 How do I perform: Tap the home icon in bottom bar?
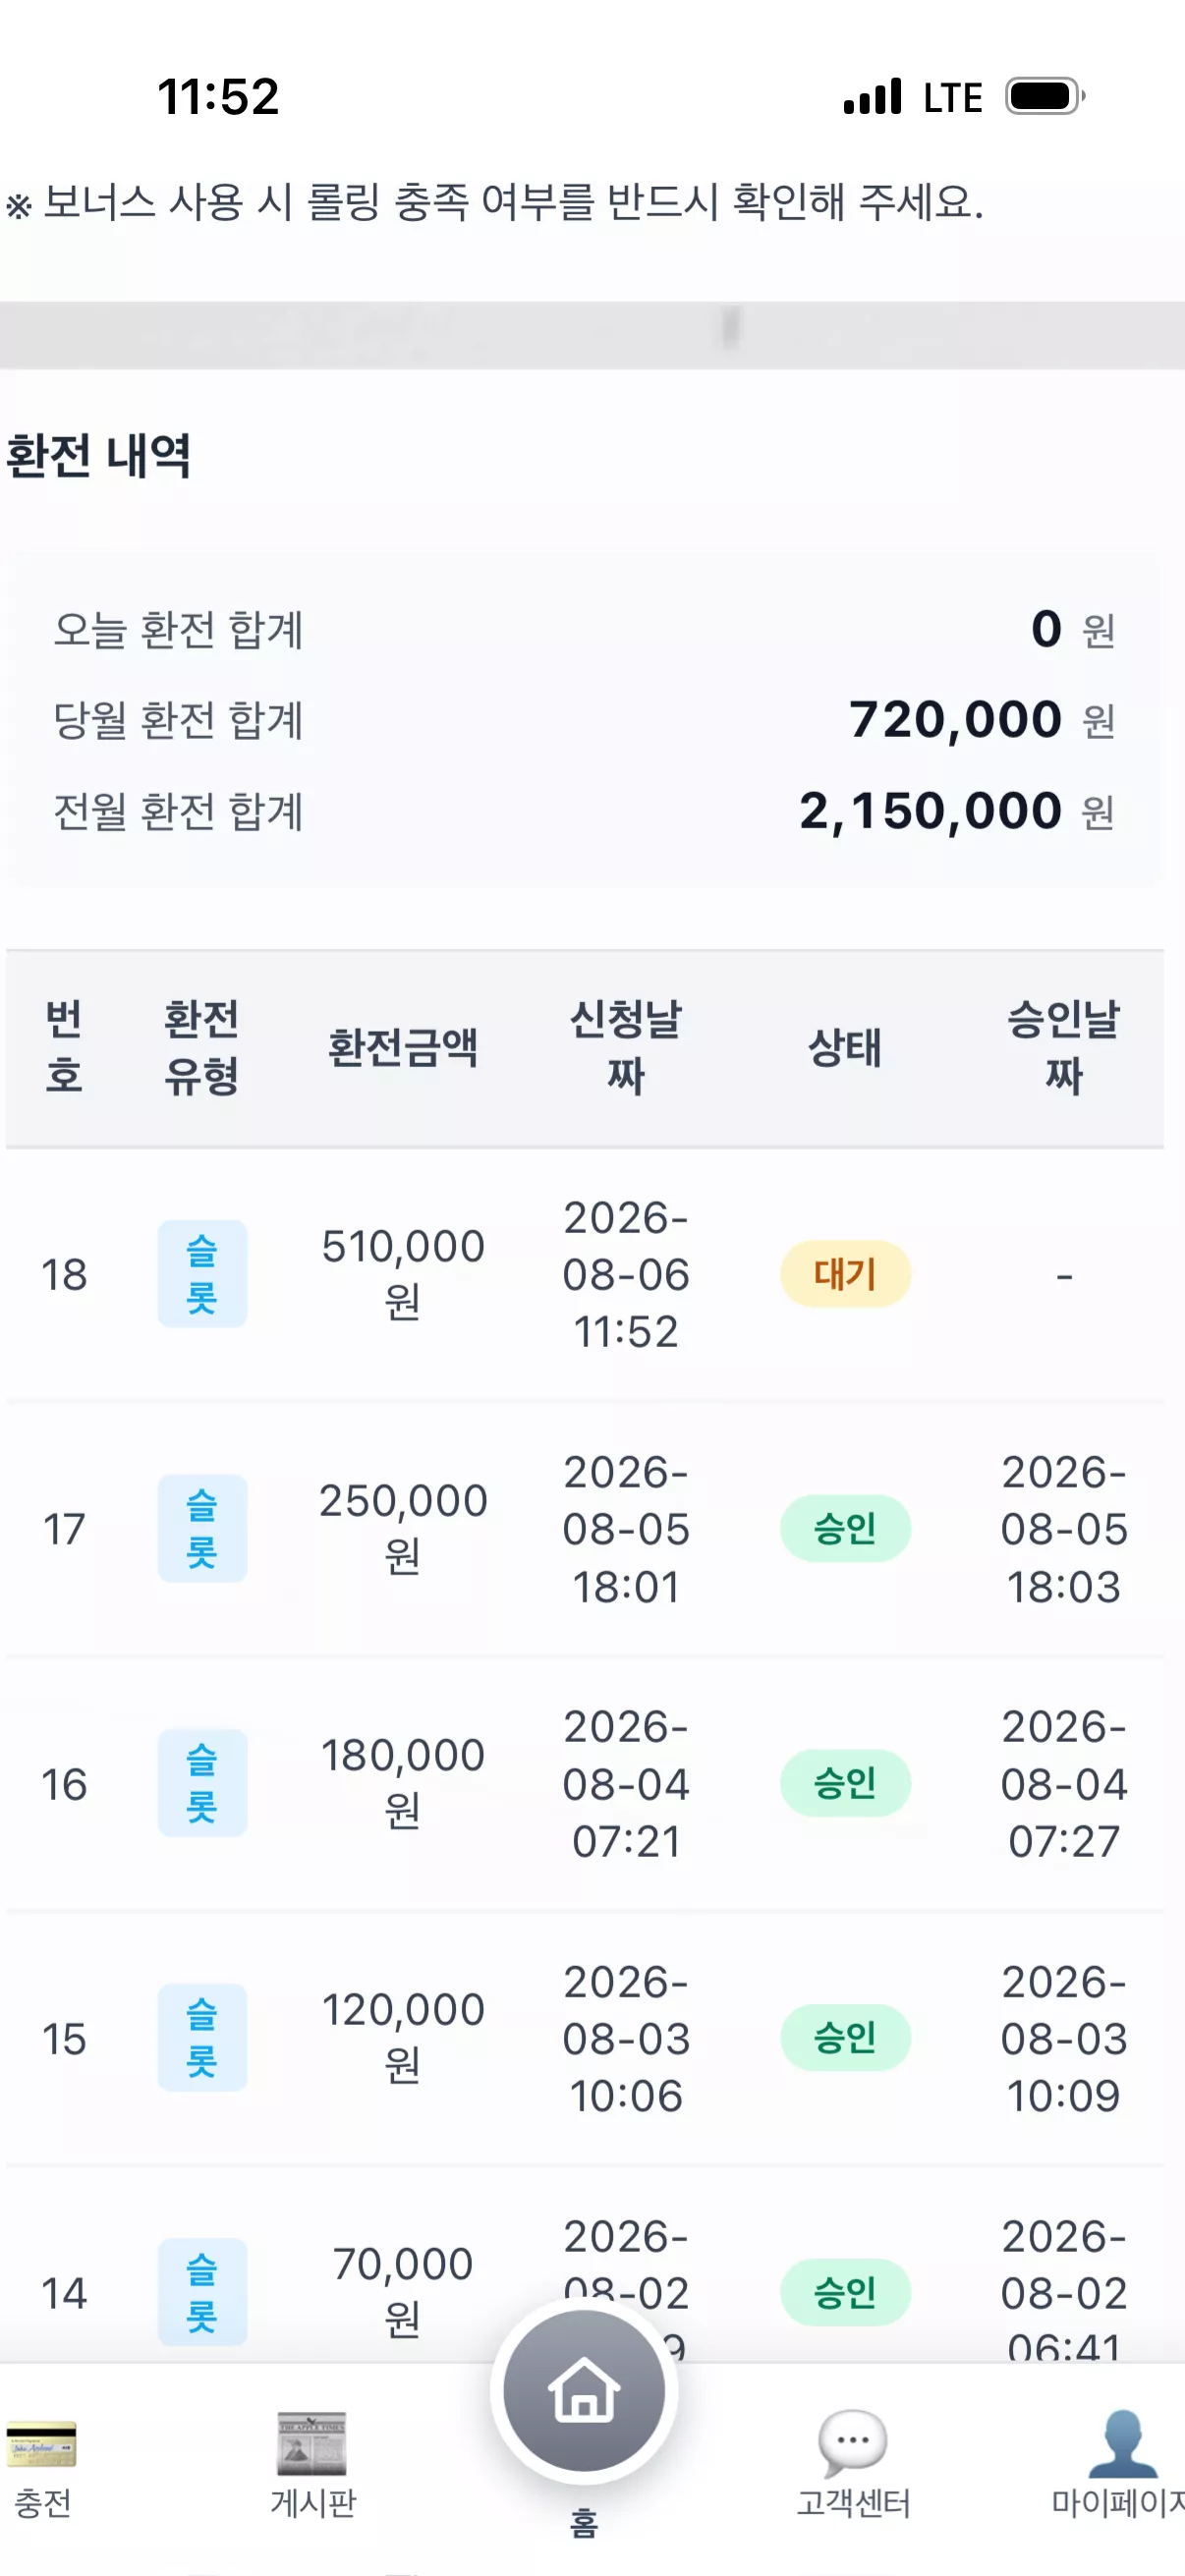(x=584, y=2391)
